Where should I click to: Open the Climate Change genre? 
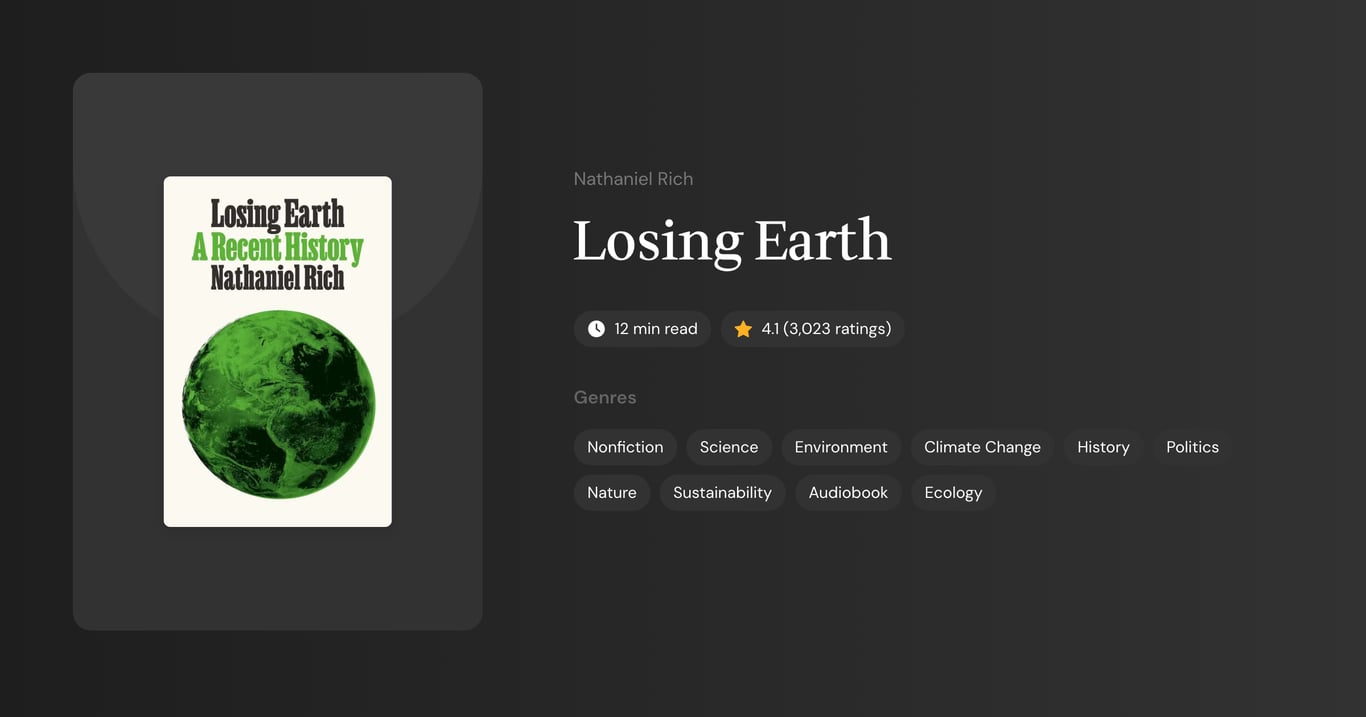point(982,447)
